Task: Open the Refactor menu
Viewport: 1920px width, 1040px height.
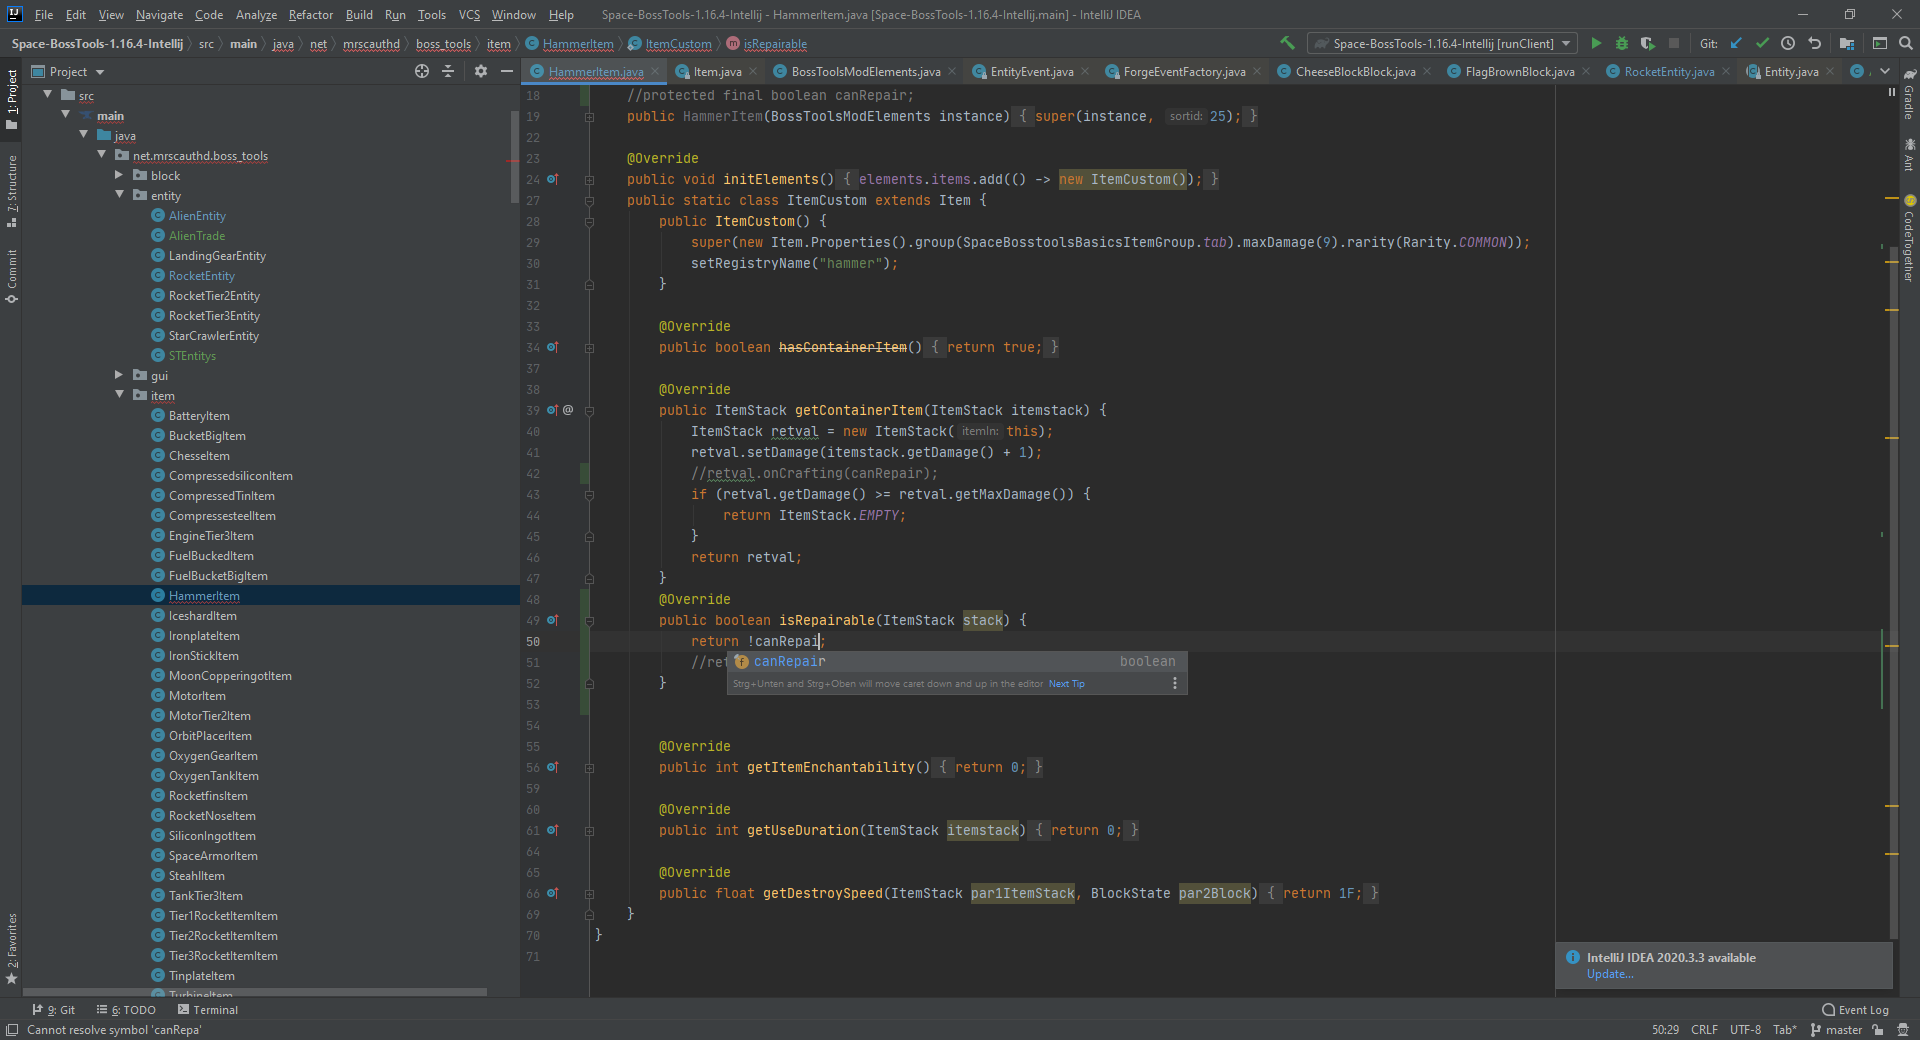Action: [310, 15]
